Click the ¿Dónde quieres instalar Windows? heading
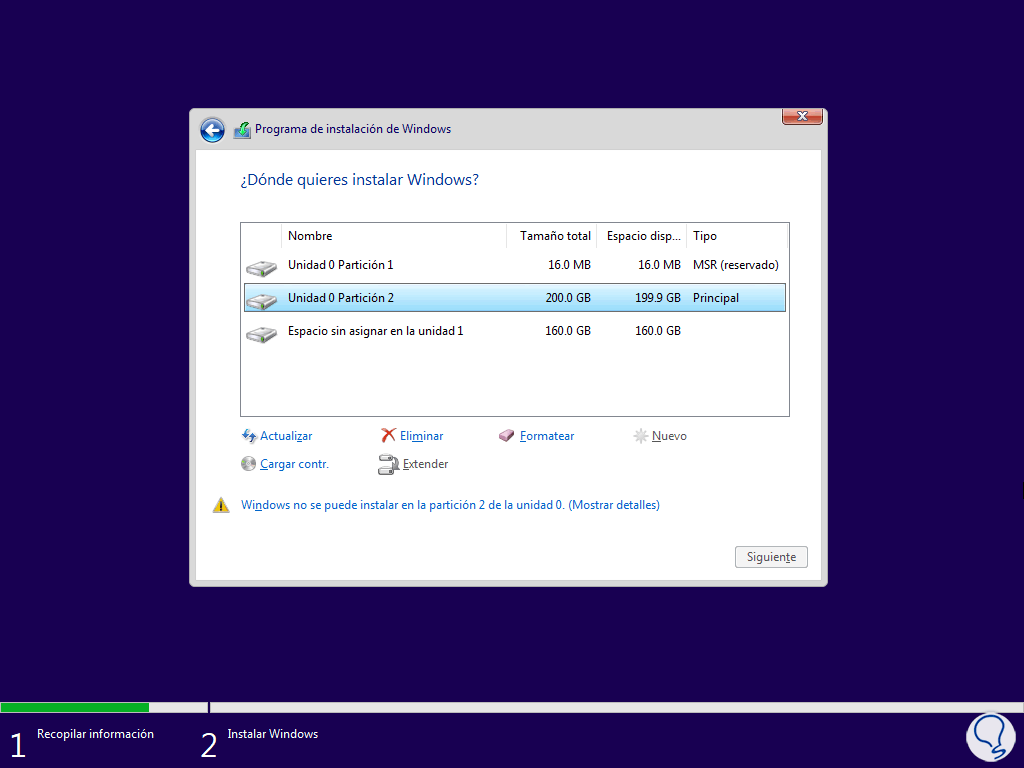 click(359, 180)
